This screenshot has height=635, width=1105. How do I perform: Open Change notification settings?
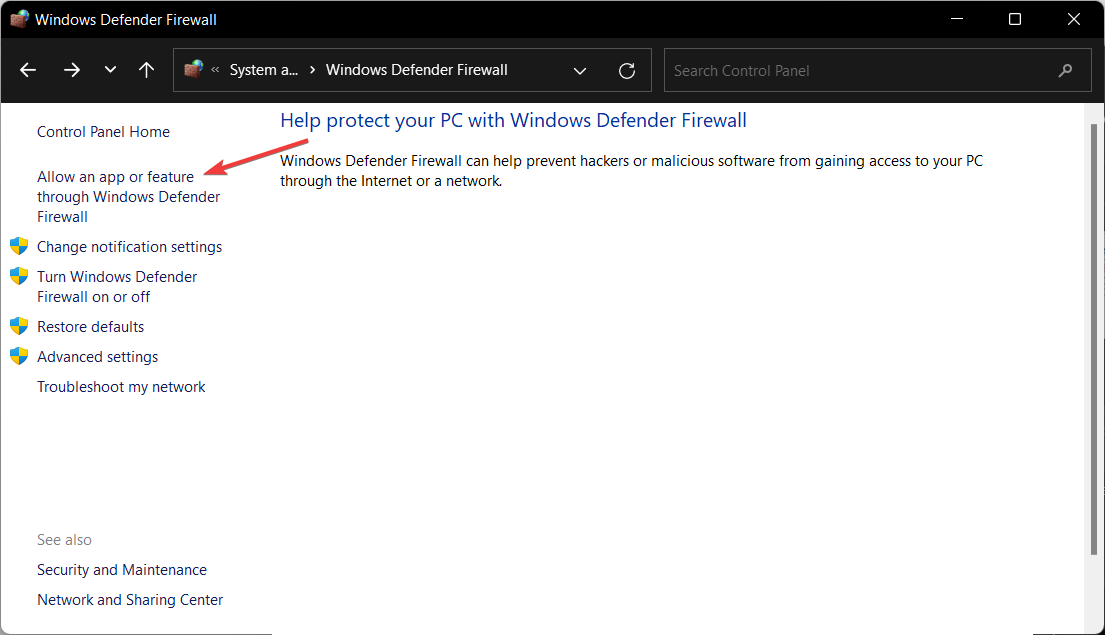pyautogui.click(x=130, y=247)
